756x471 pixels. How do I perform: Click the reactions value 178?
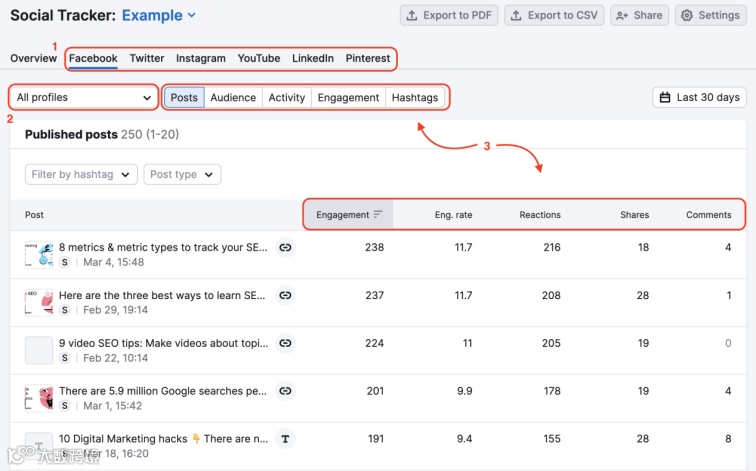point(552,390)
